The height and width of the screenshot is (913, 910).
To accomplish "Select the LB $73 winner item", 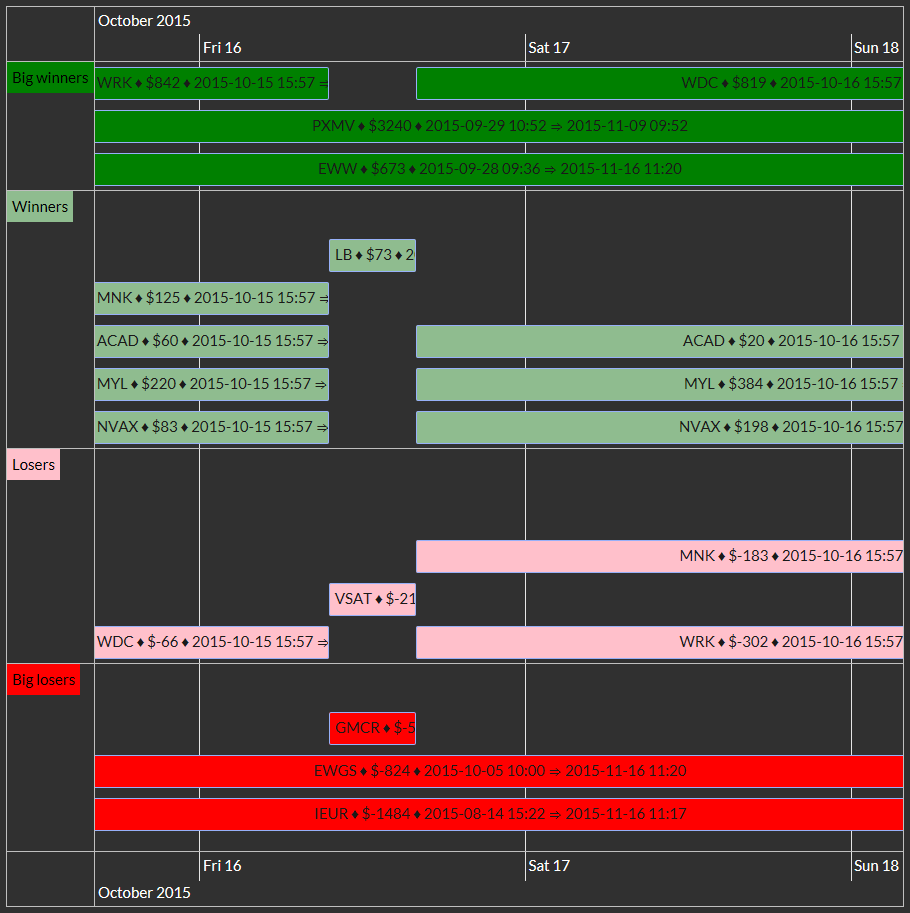I will click(x=373, y=255).
